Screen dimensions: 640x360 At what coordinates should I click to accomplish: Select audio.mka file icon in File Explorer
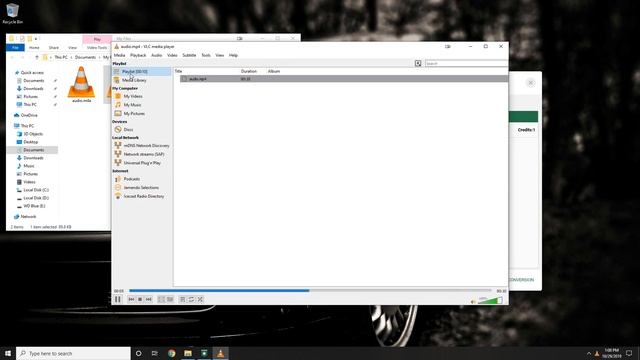[81, 84]
